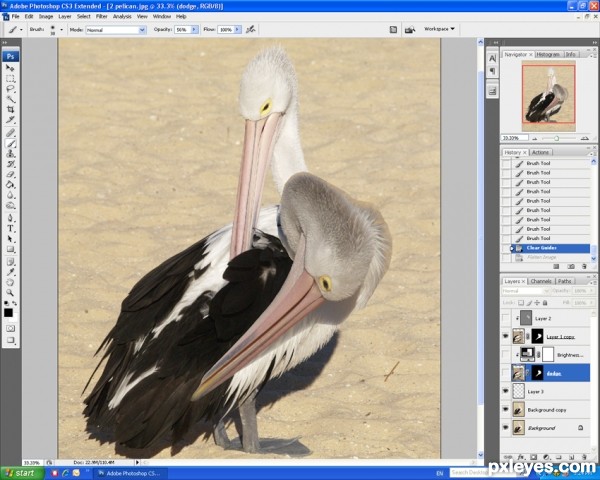Open the status bar info arrow

click(137, 462)
